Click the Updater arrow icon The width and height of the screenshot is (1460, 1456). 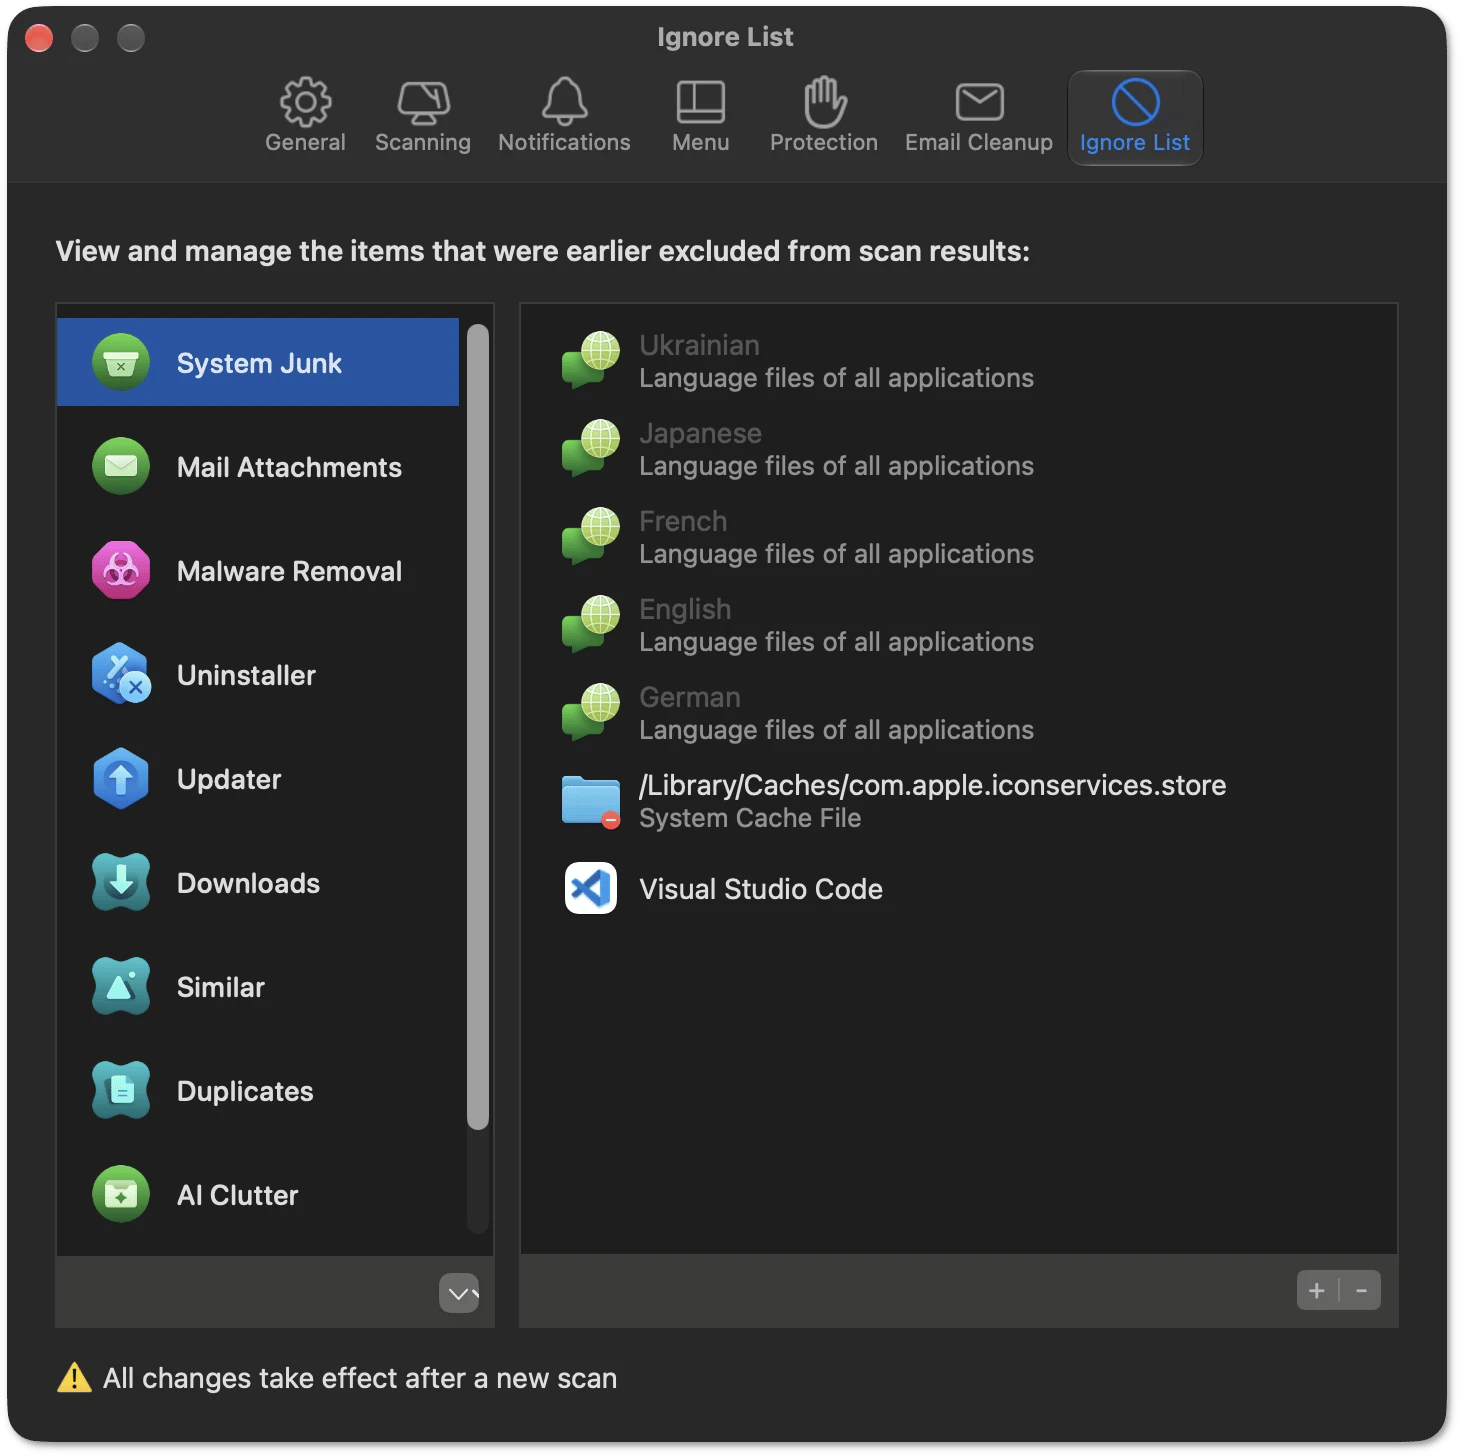tap(121, 778)
